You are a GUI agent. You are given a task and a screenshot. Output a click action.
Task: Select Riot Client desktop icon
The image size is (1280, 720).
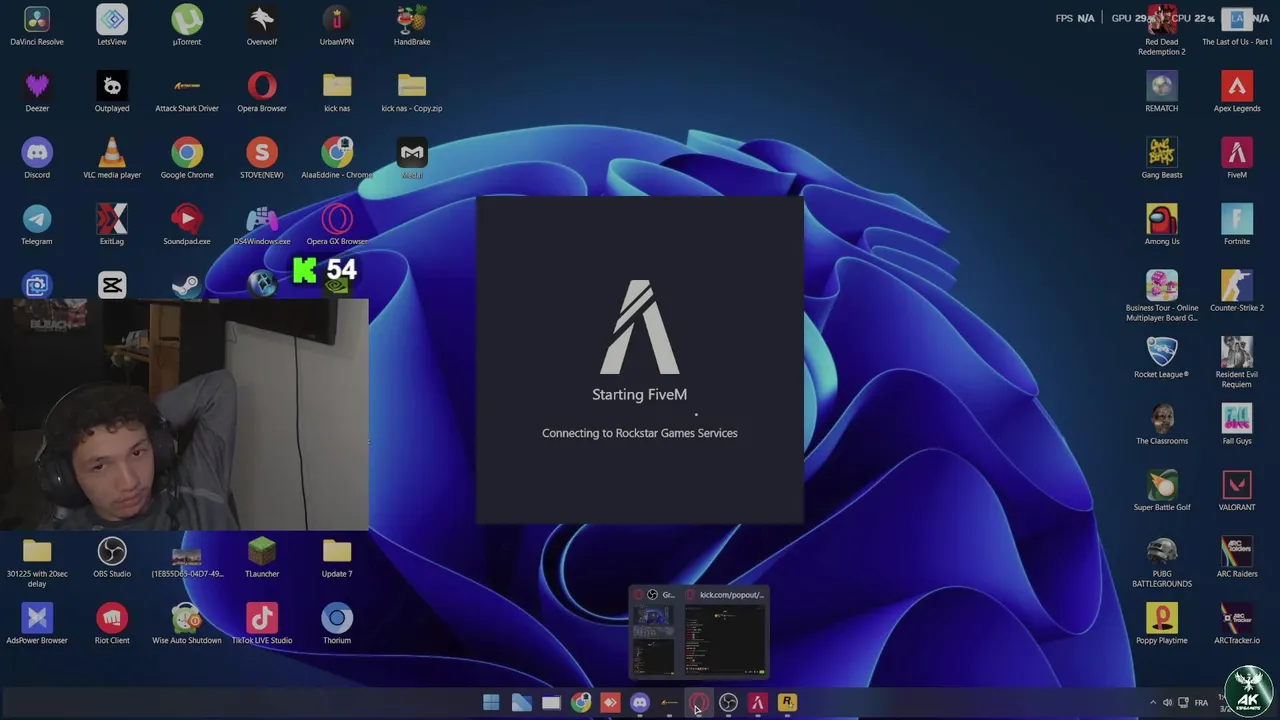(x=112, y=625)
